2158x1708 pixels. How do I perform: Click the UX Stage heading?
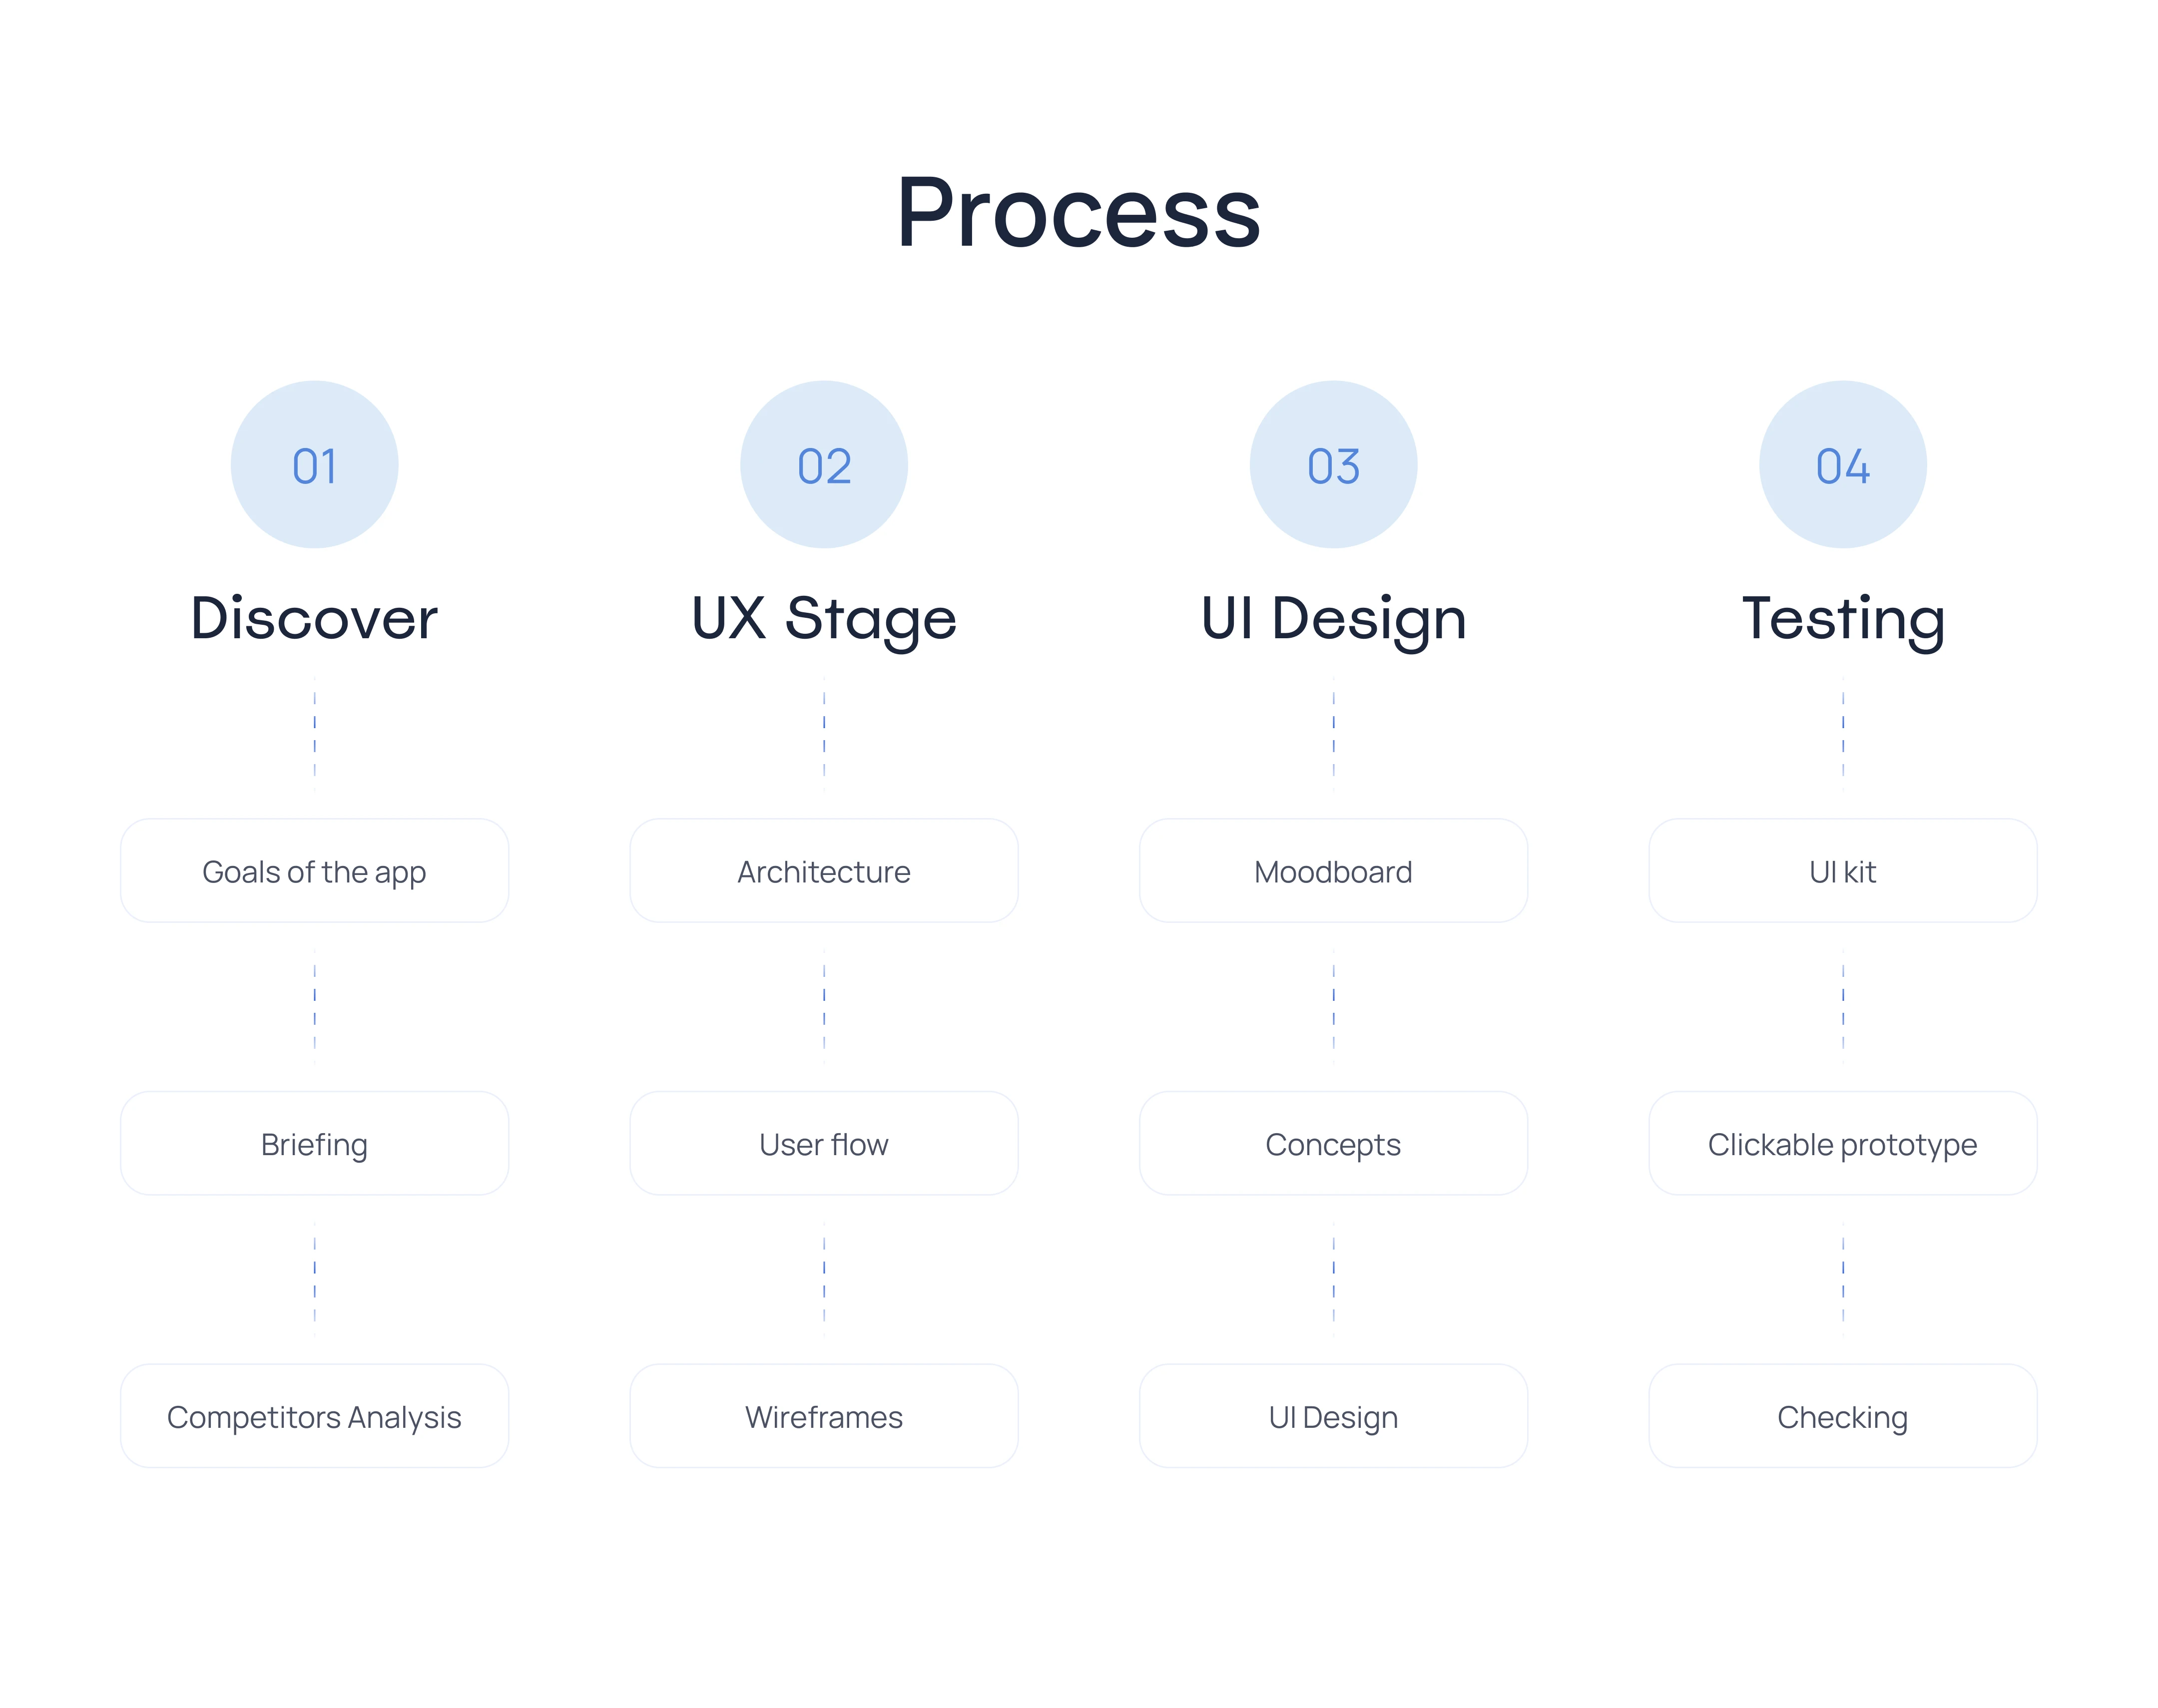[823, 618]
